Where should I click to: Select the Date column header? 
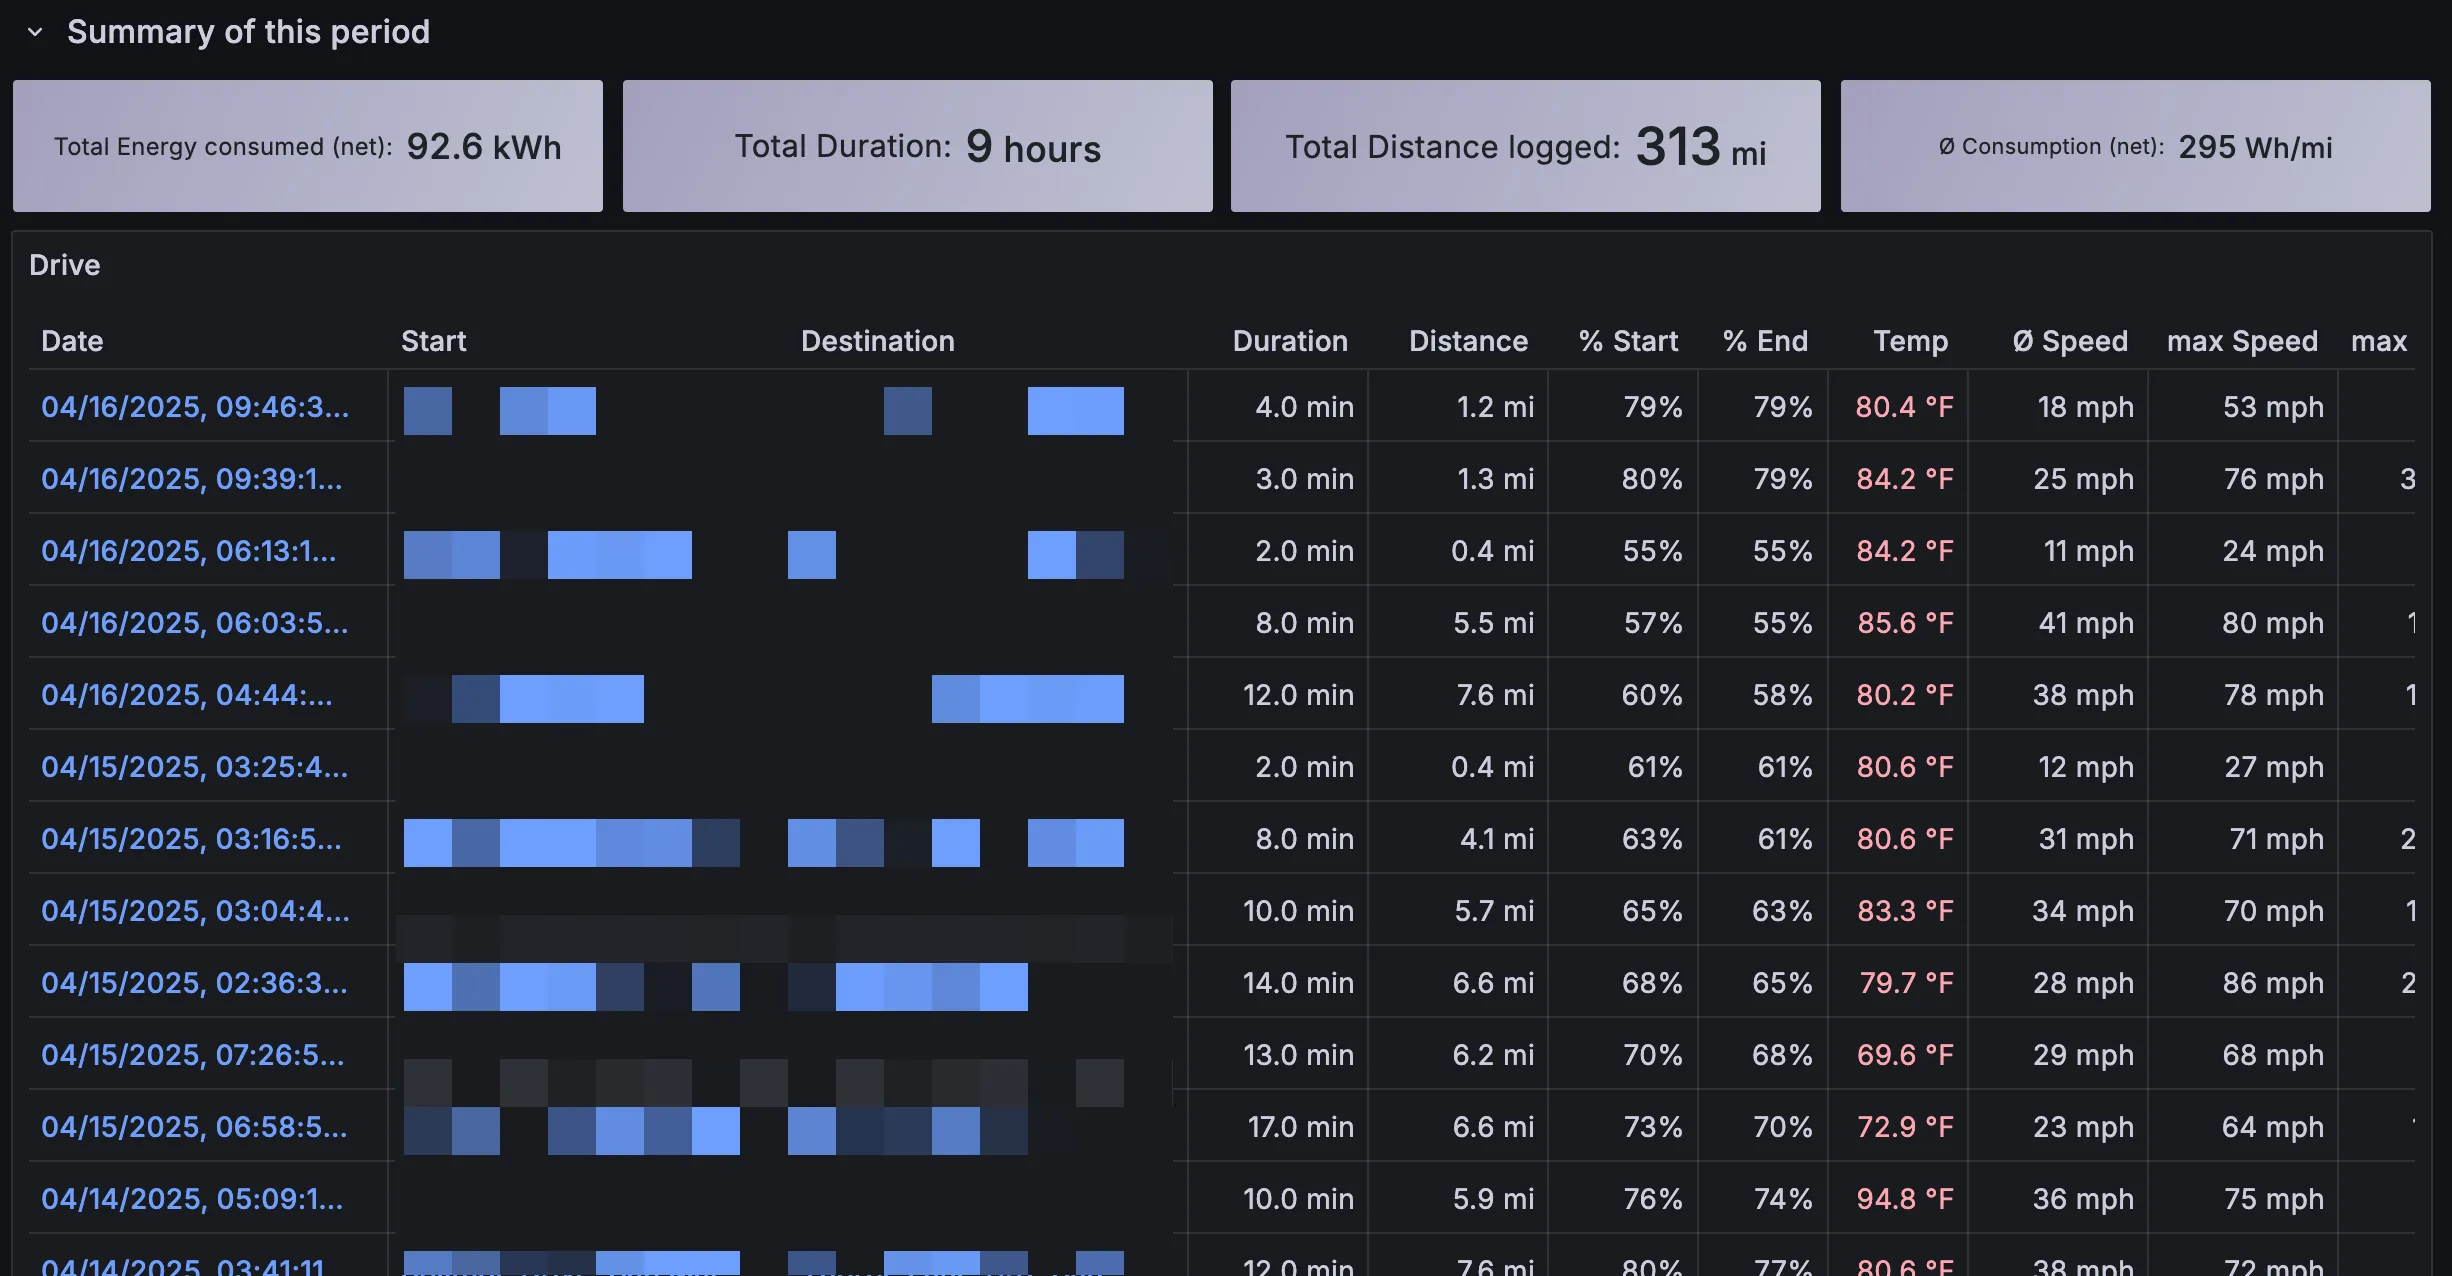click(x=71, y=341)
